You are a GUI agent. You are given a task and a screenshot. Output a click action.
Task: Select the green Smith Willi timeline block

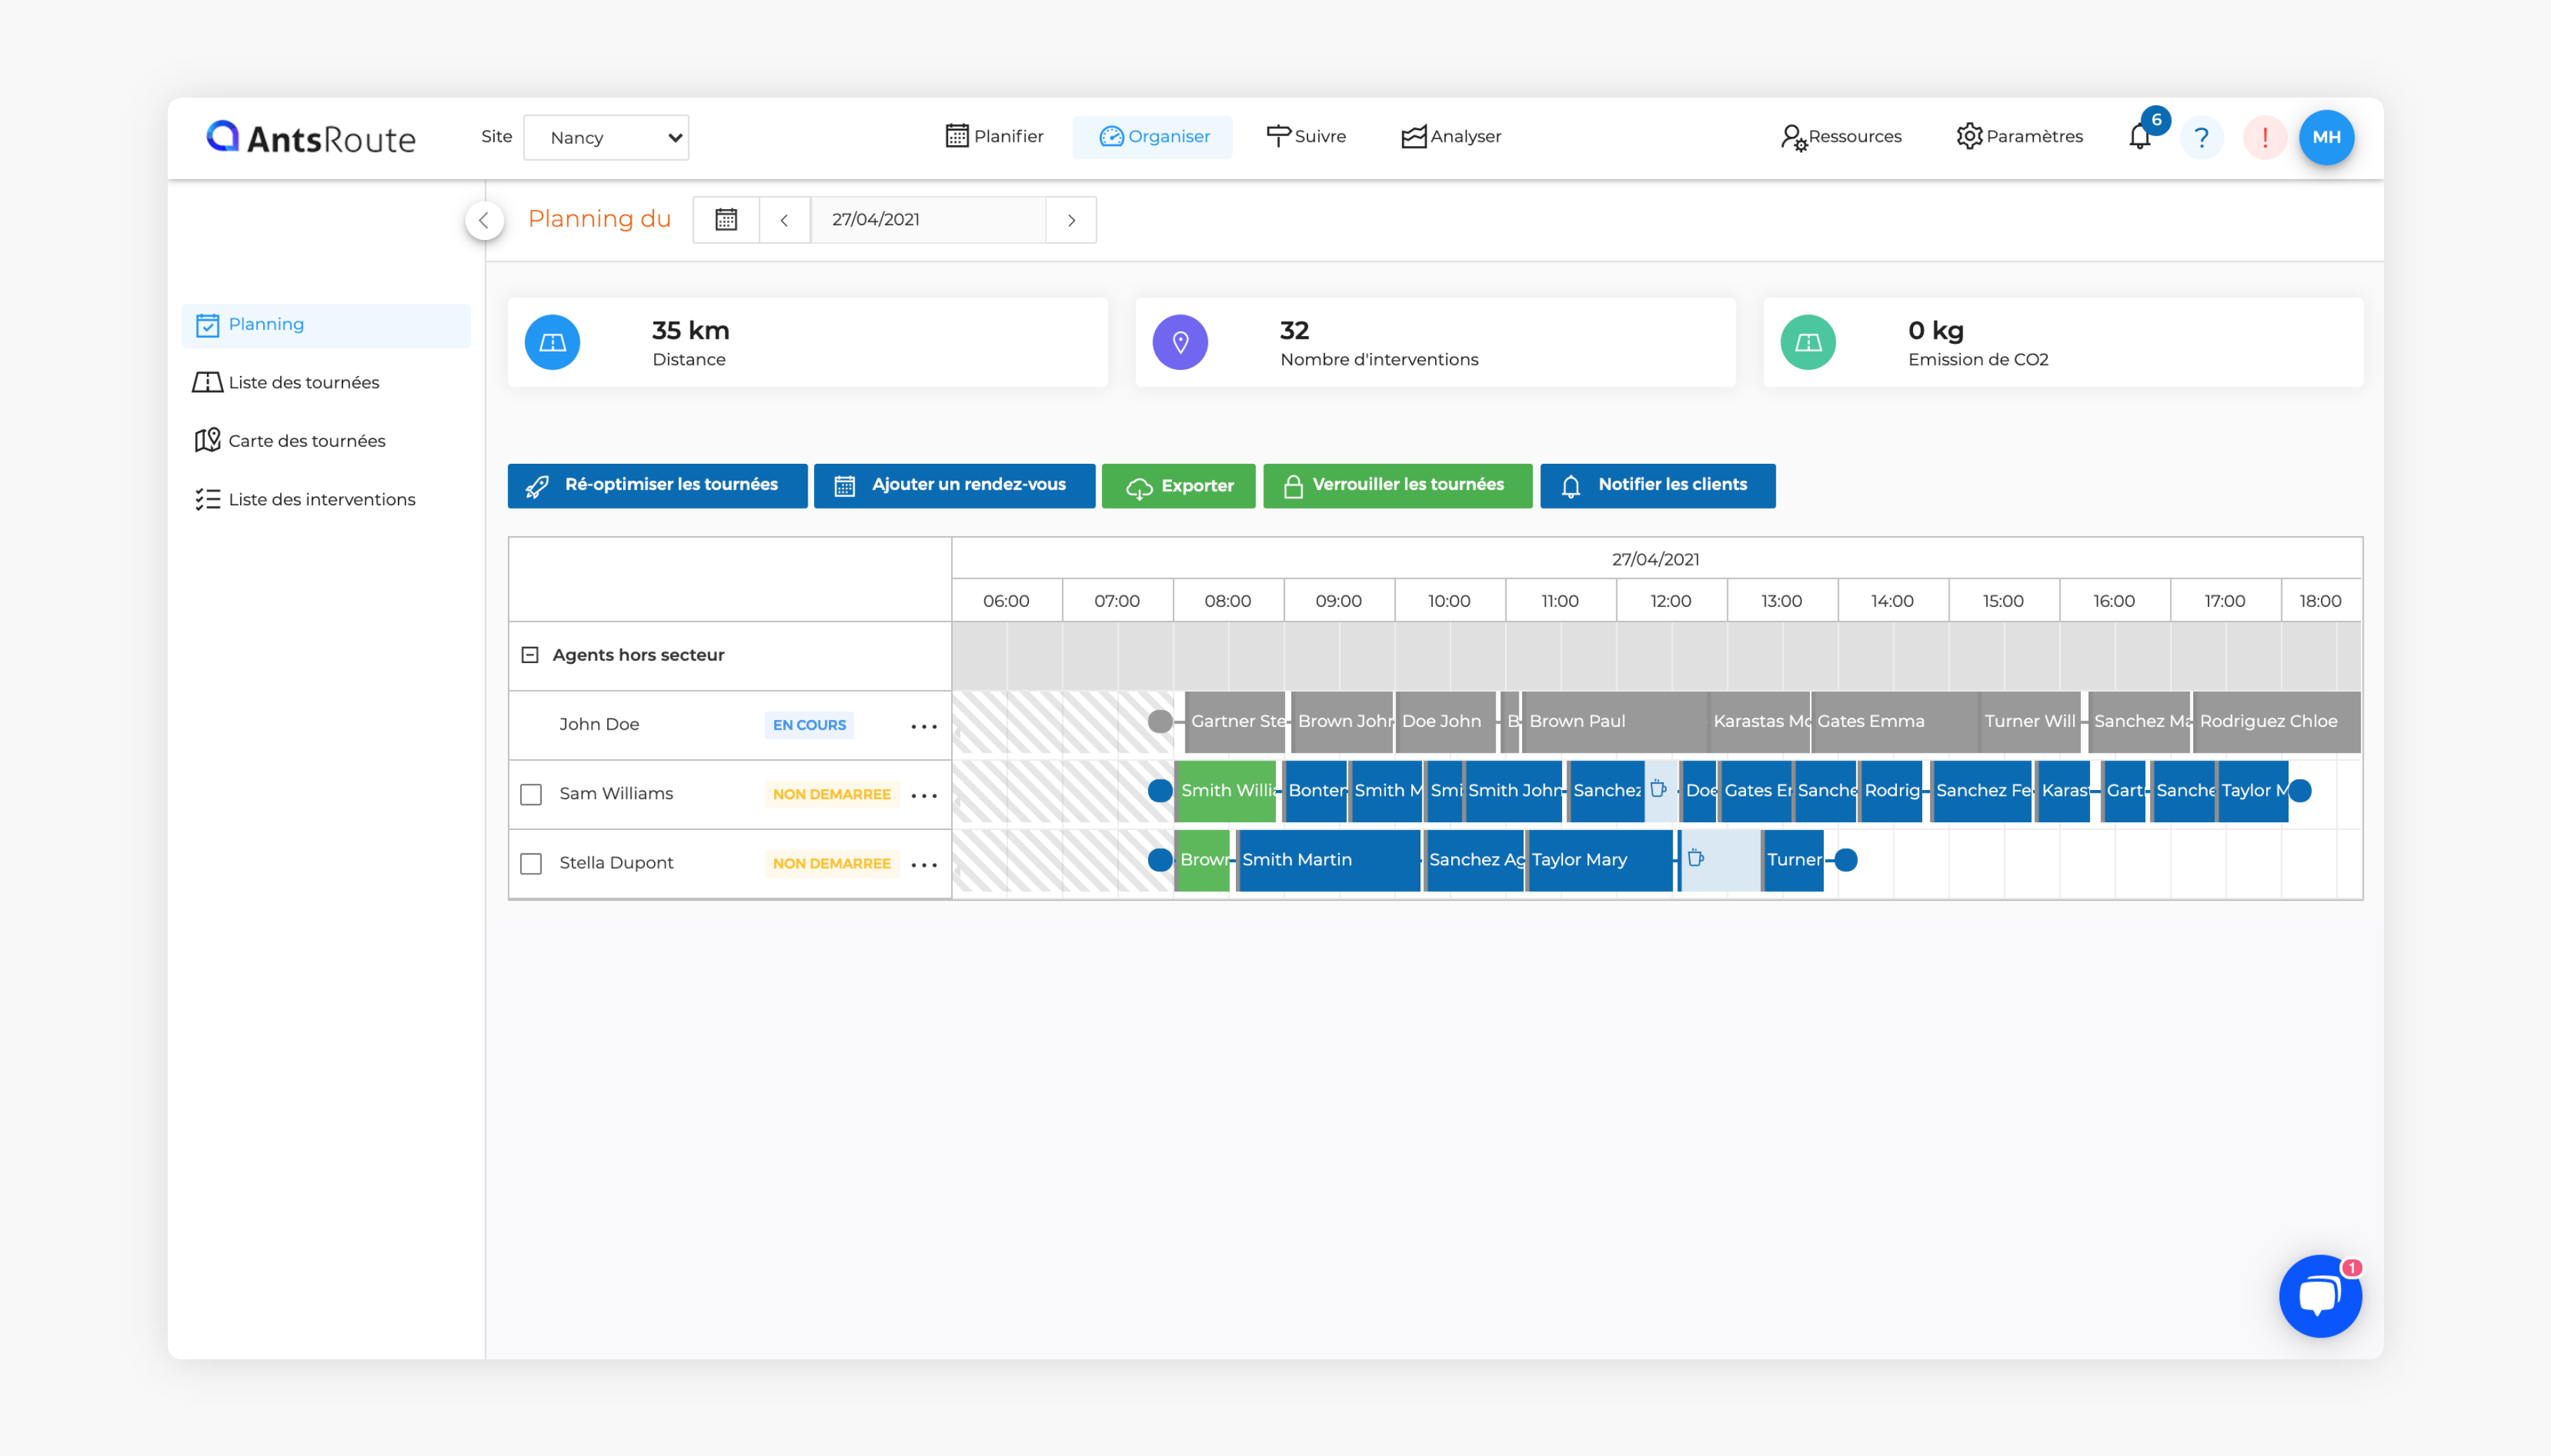pos(1226,790)
